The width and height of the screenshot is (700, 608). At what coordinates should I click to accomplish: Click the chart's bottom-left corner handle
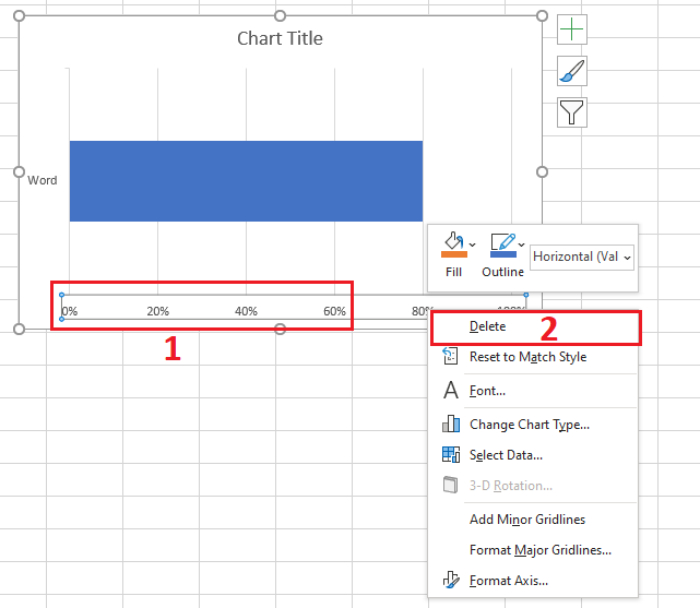[19, 329]
